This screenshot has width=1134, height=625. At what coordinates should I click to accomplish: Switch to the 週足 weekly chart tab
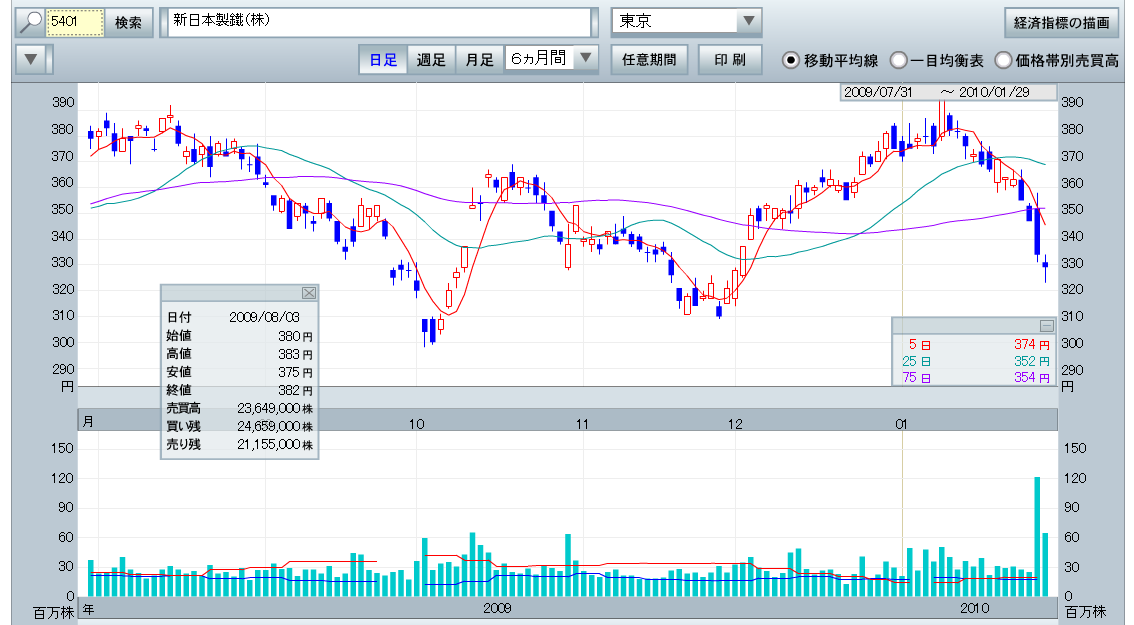(431, 60)
